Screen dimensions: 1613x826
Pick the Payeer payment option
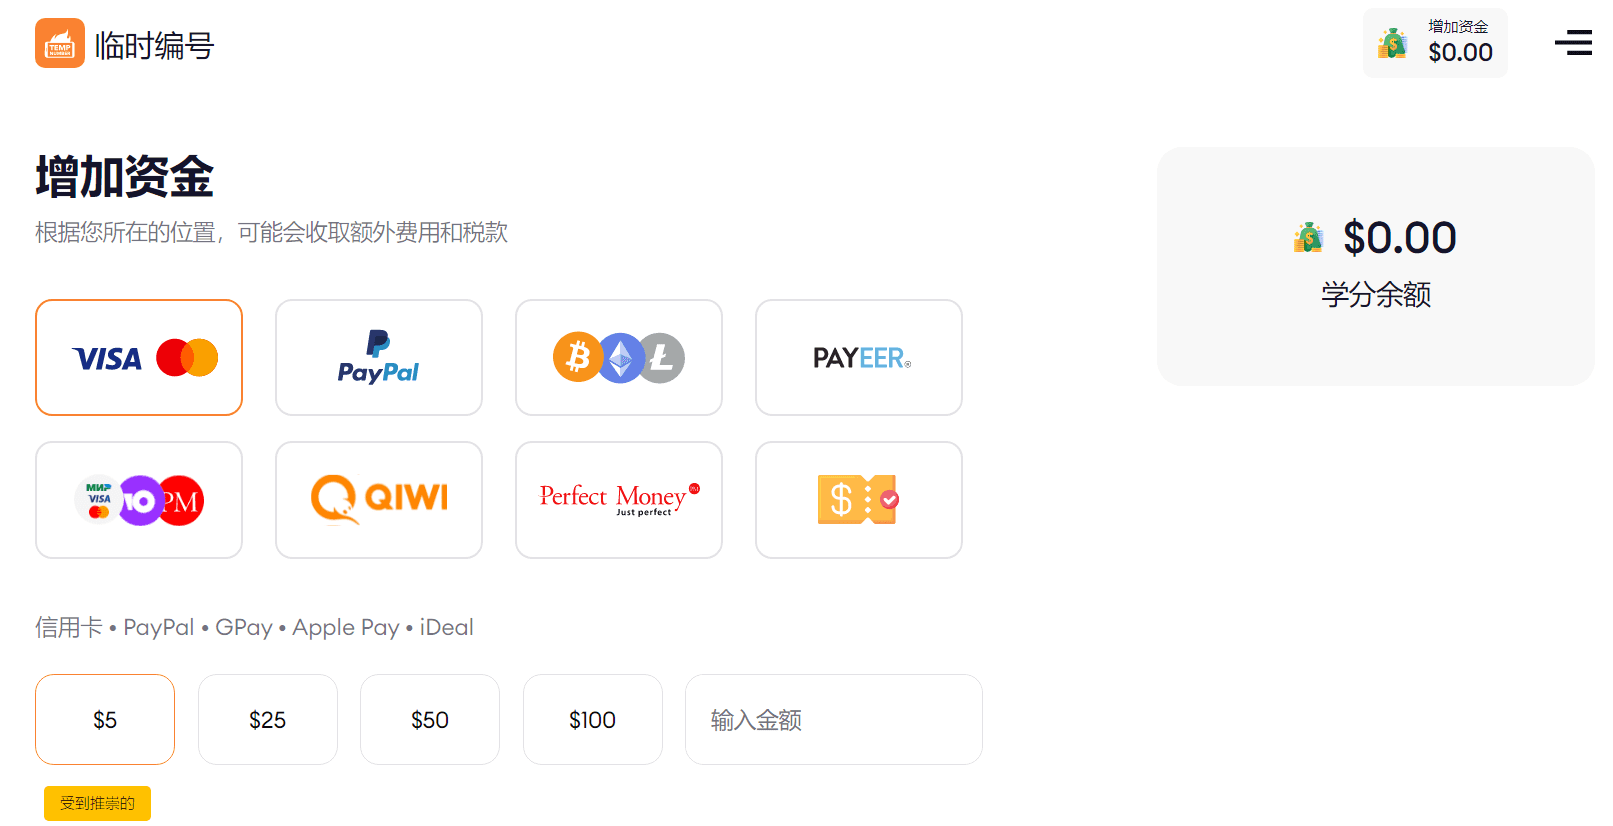859,357
